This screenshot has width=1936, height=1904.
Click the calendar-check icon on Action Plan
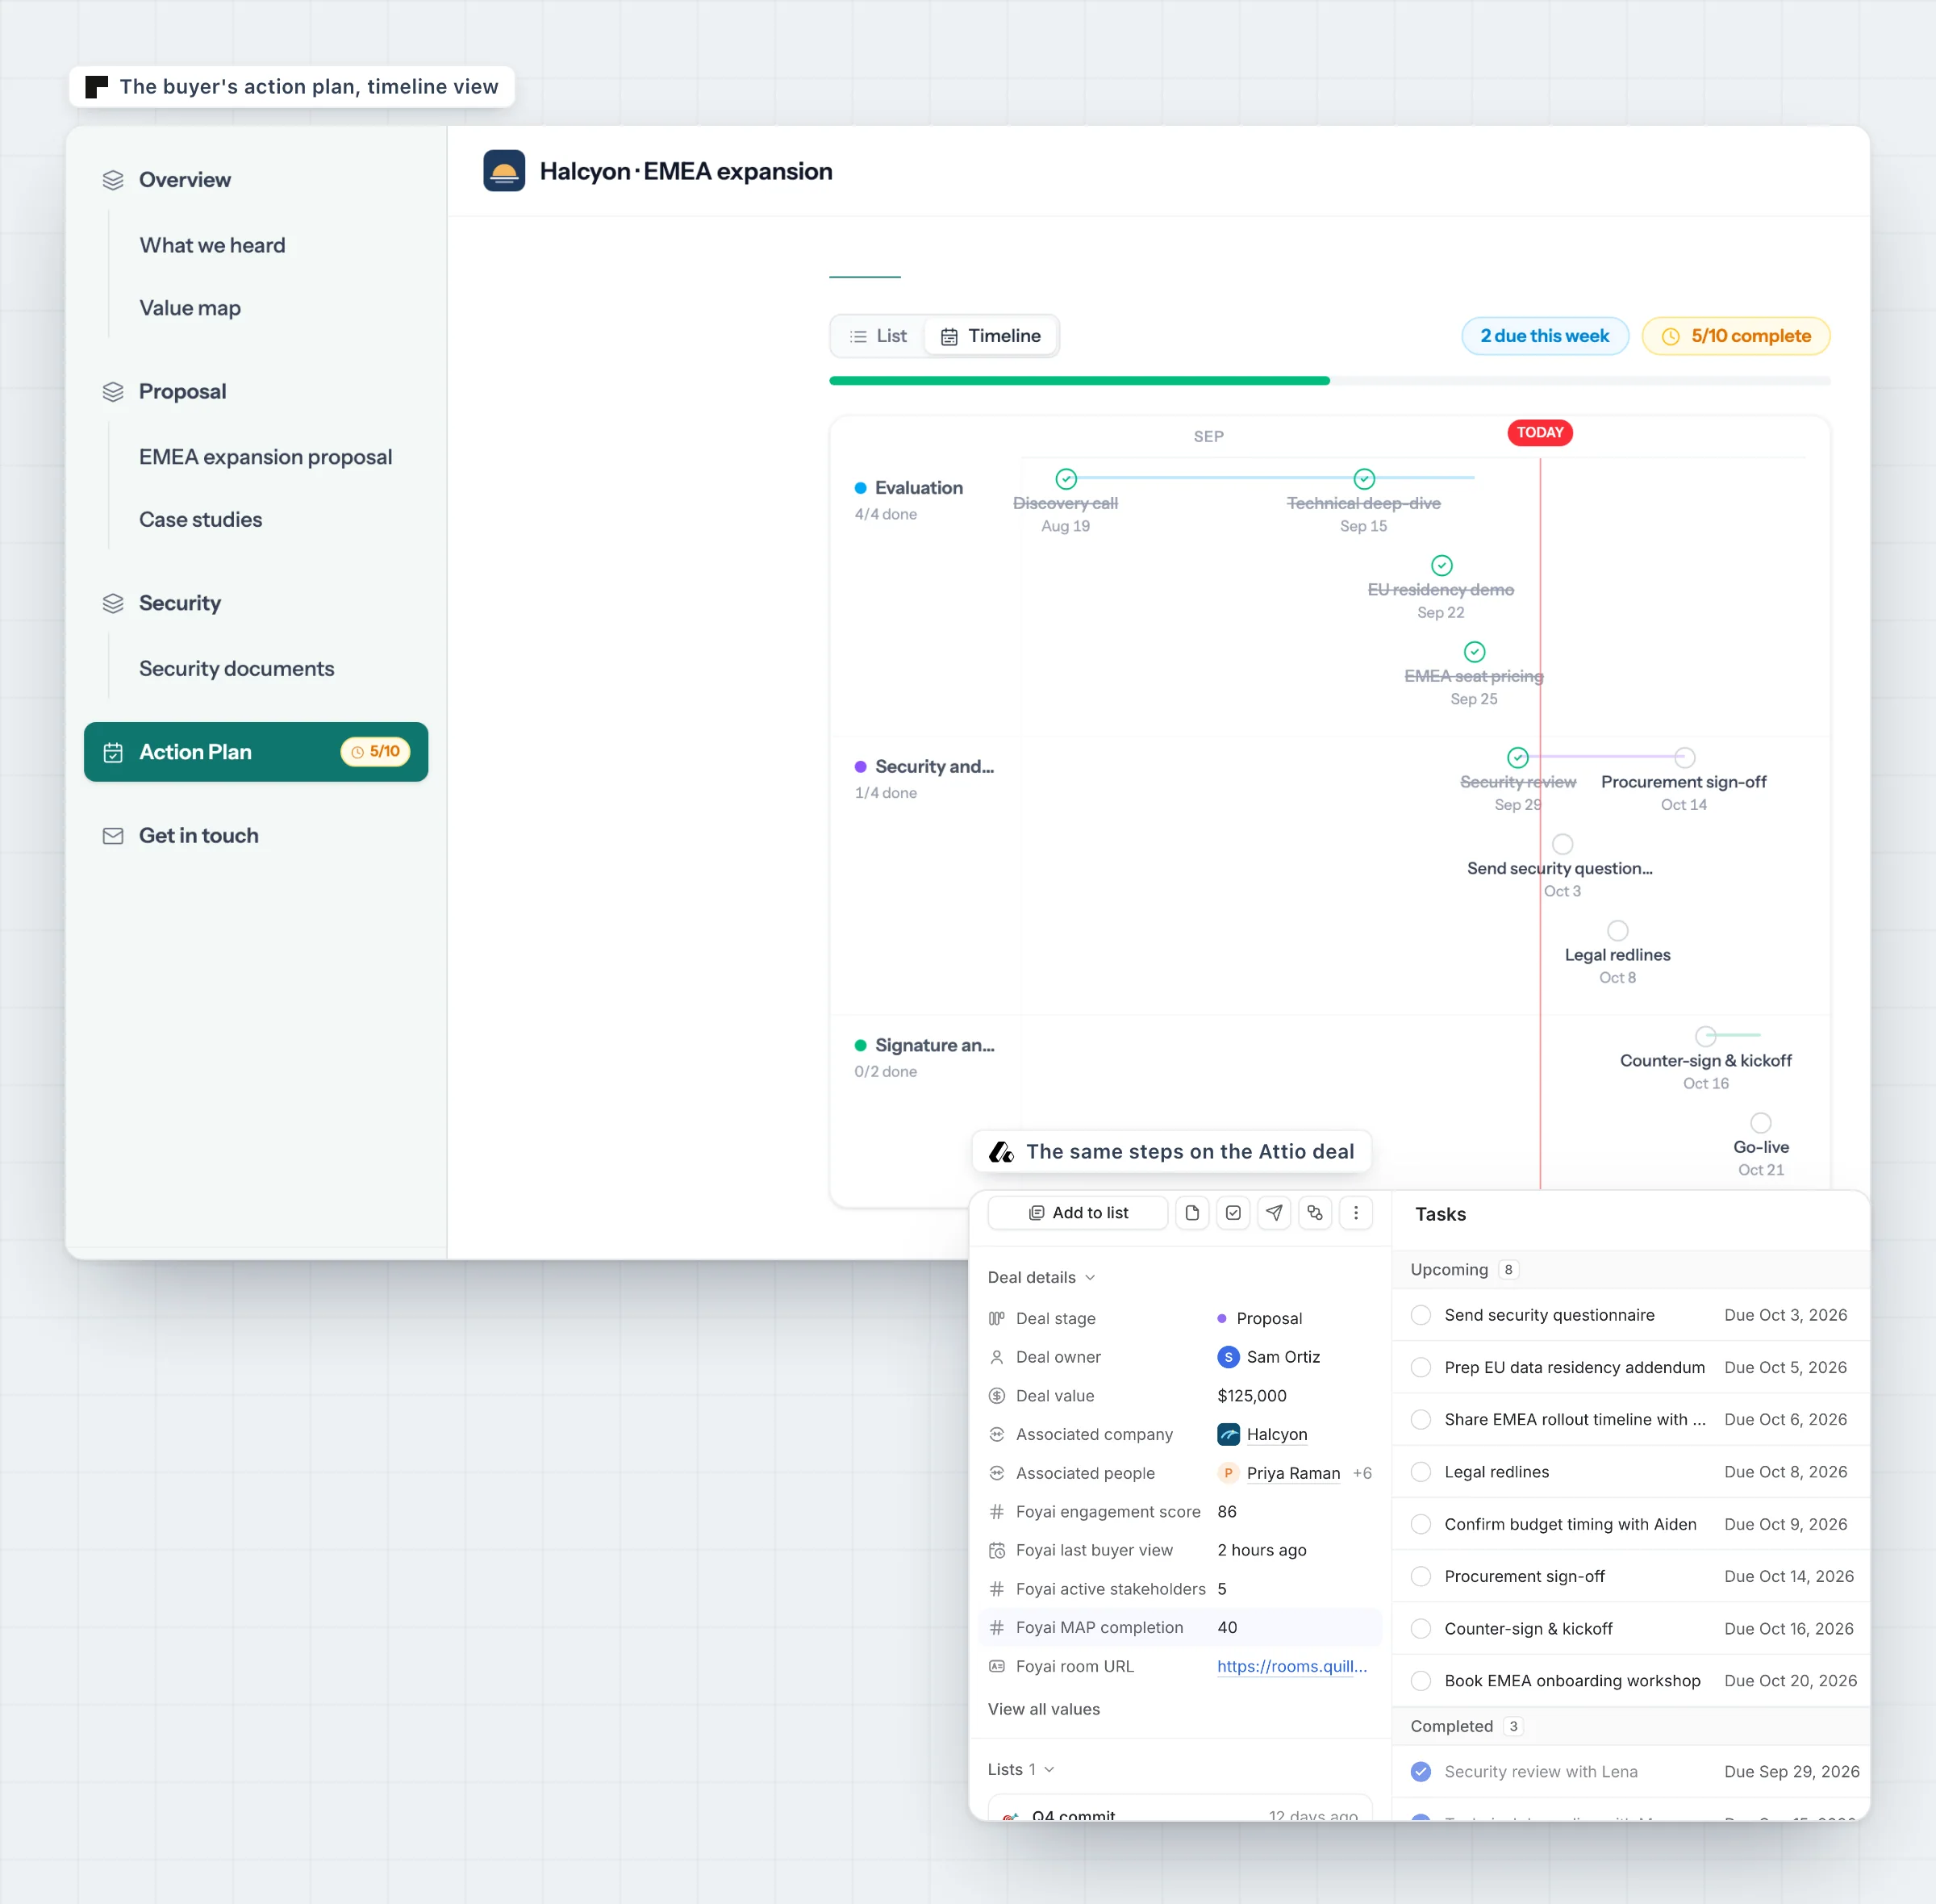[x=113, y=753]
